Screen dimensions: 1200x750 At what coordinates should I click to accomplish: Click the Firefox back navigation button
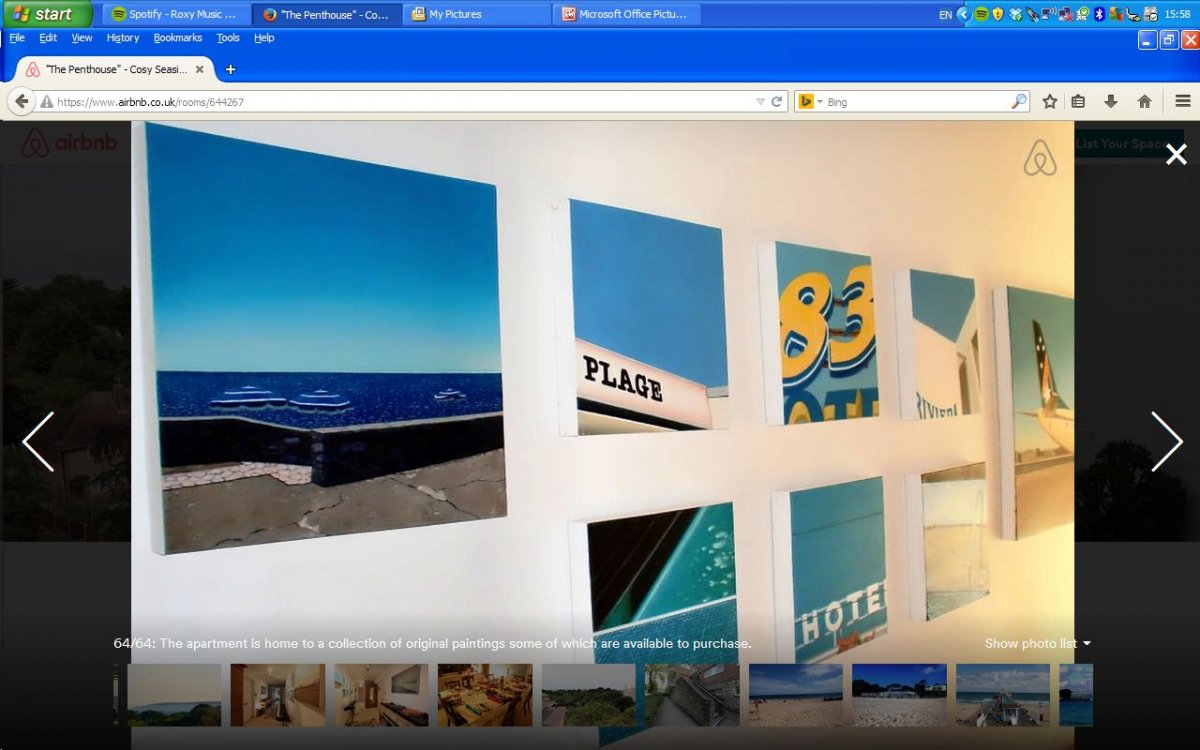pos(22,102)
